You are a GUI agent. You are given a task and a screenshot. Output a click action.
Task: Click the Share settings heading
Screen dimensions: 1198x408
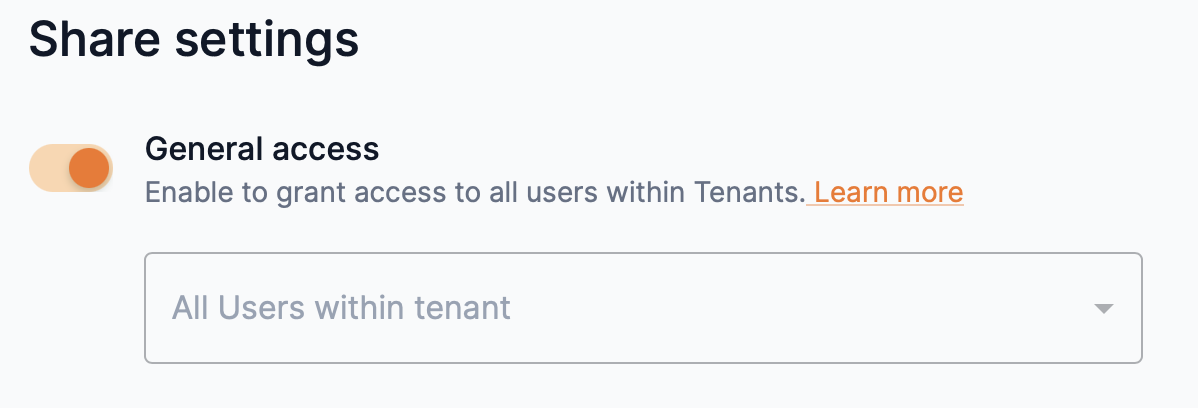tap(193, 41)
